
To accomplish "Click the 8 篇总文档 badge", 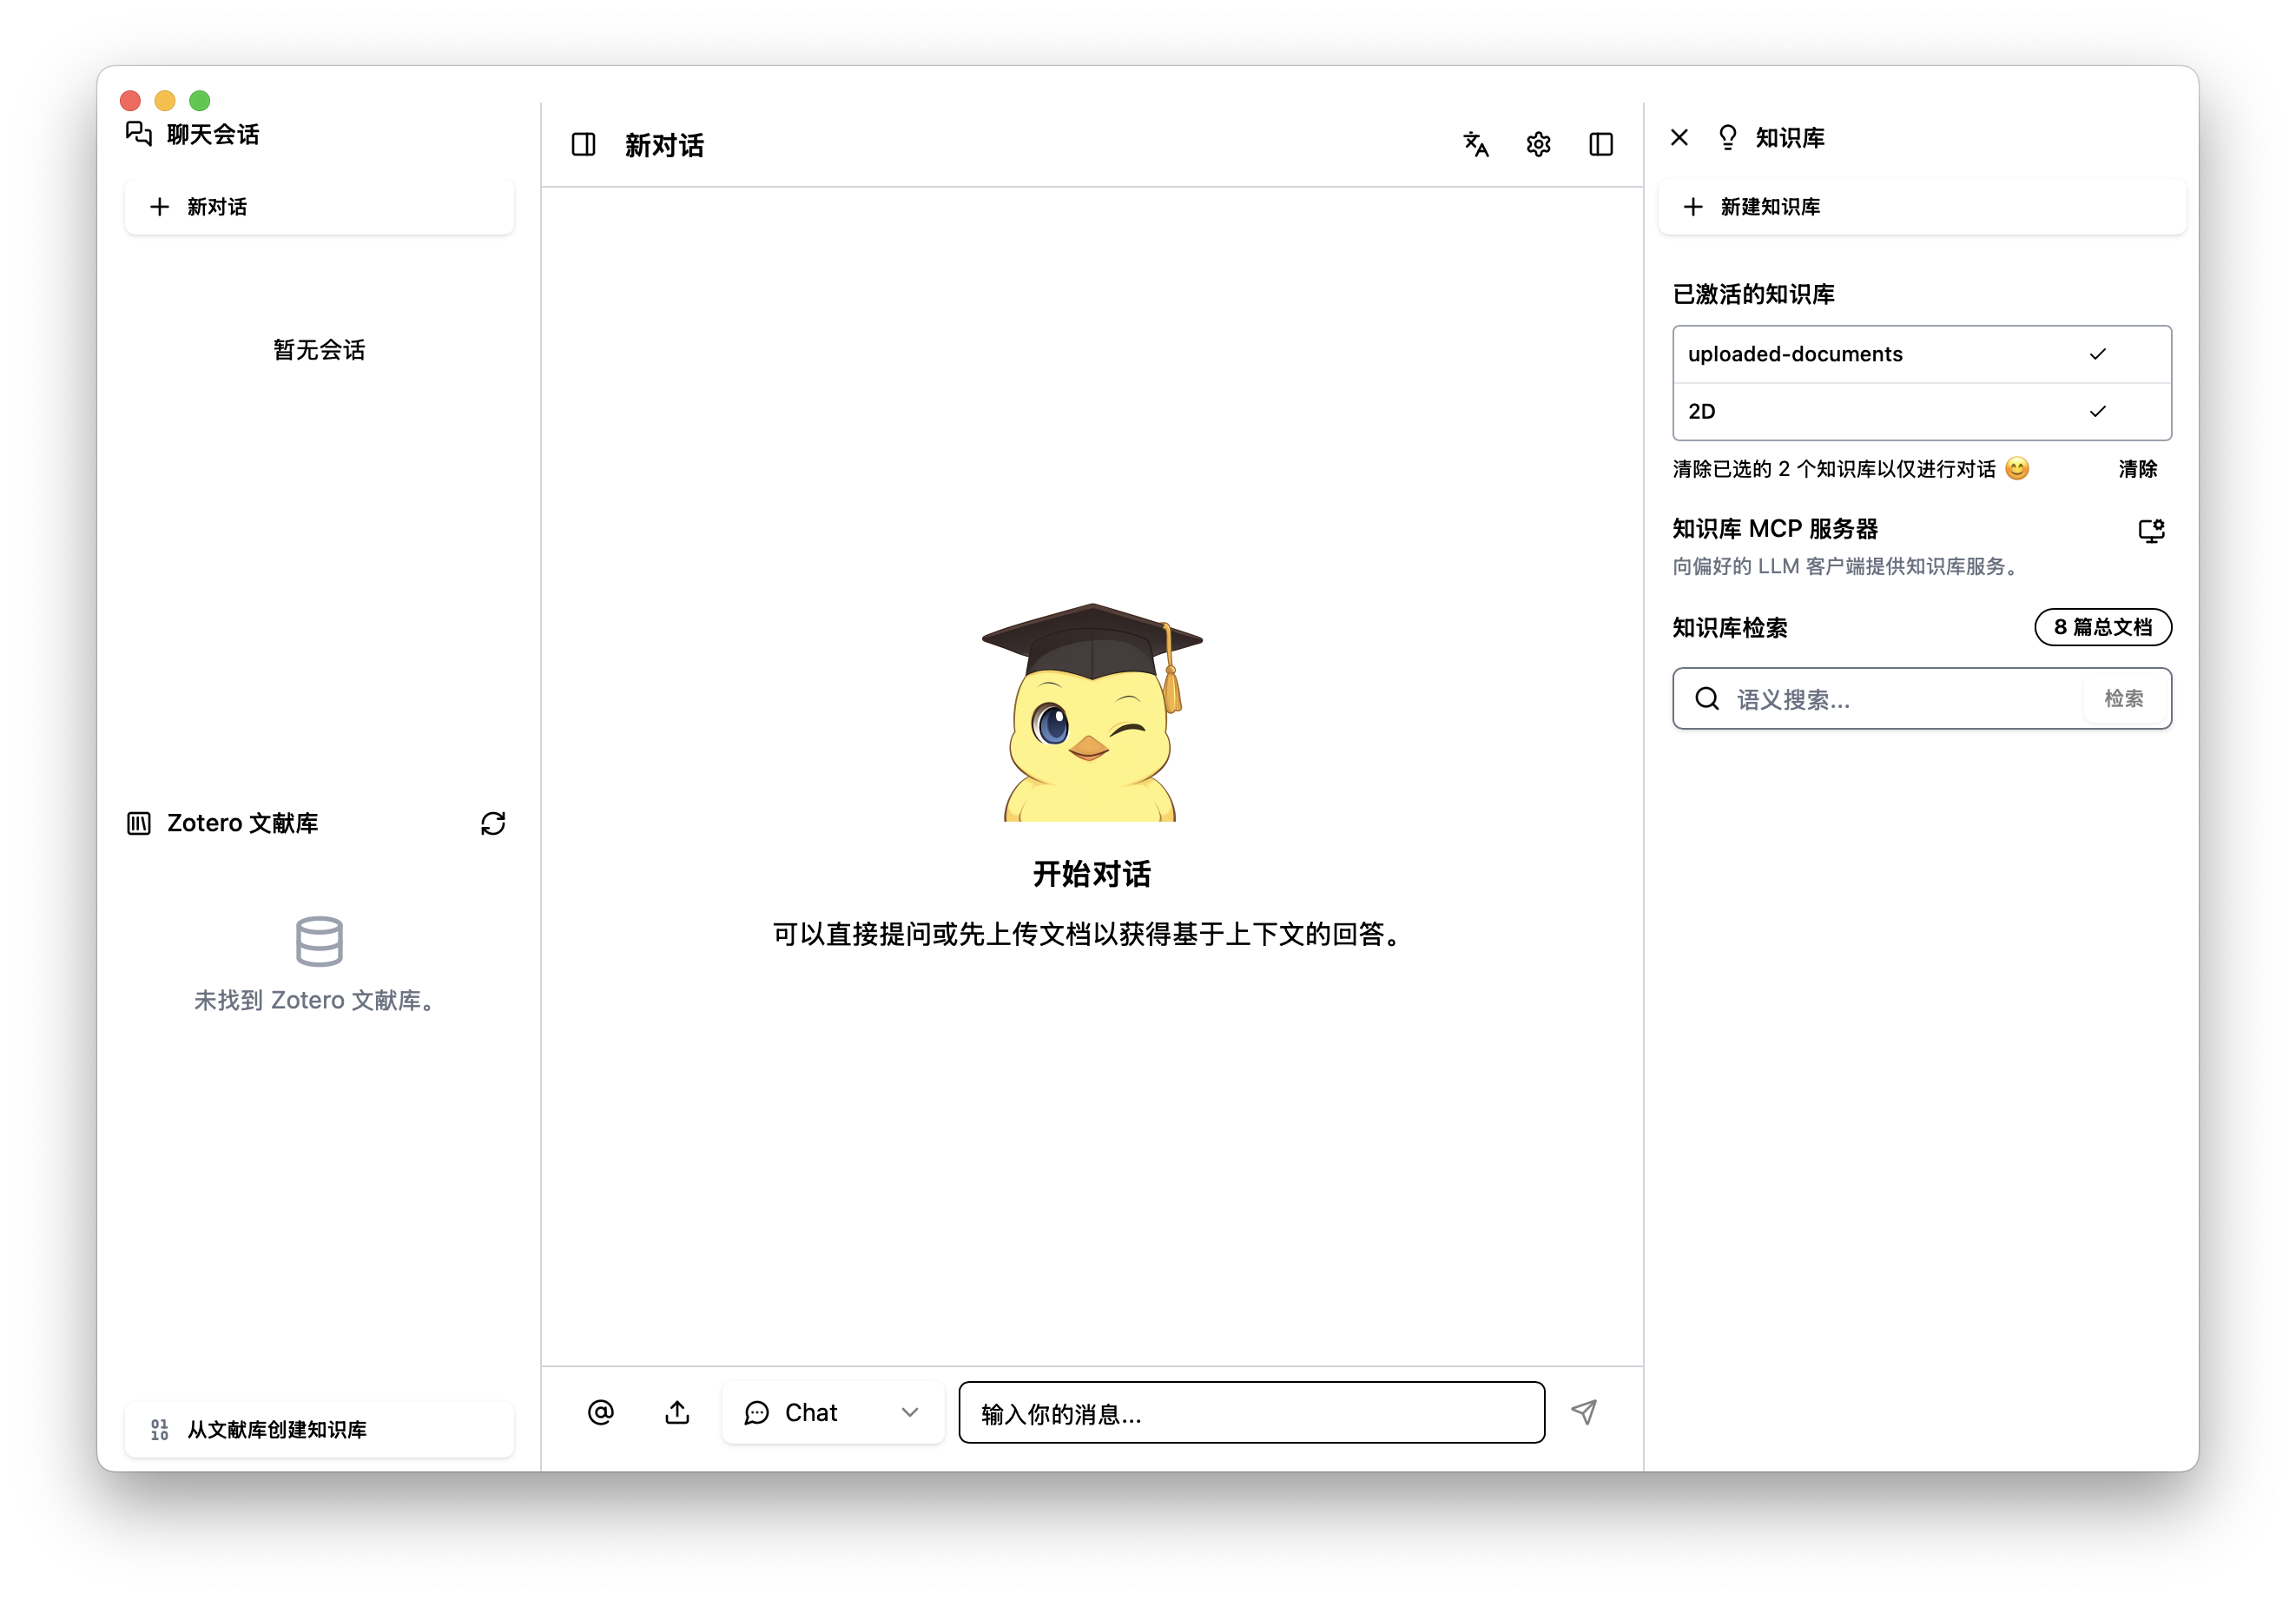I will click(2103, 627).
